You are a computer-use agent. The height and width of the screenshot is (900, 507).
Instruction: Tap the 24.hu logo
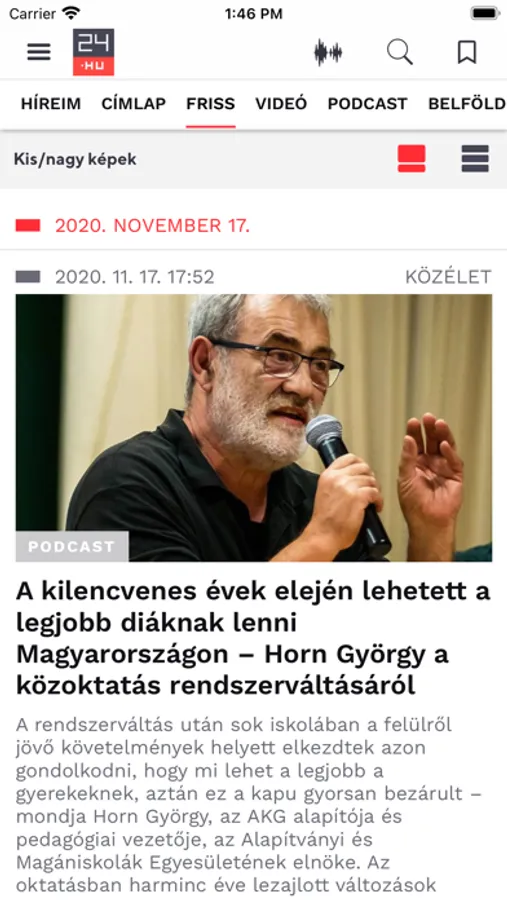94,52
